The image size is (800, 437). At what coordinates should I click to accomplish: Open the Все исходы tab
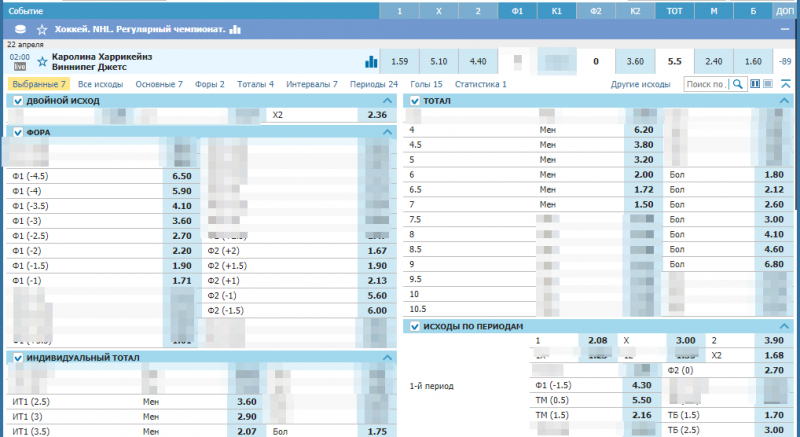[100, 85]
